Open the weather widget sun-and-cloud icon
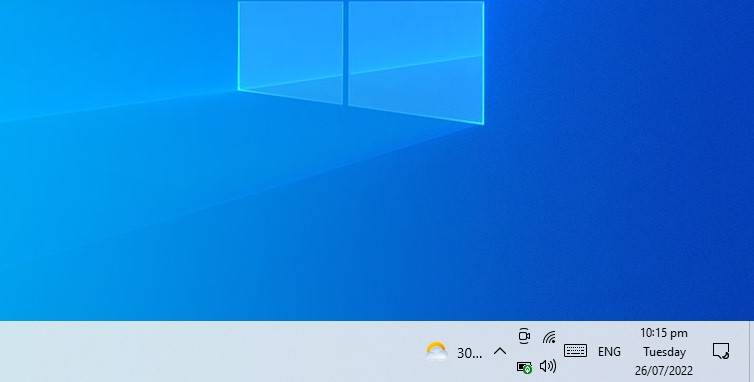This screenshot has height=382, width=754. 437,352
